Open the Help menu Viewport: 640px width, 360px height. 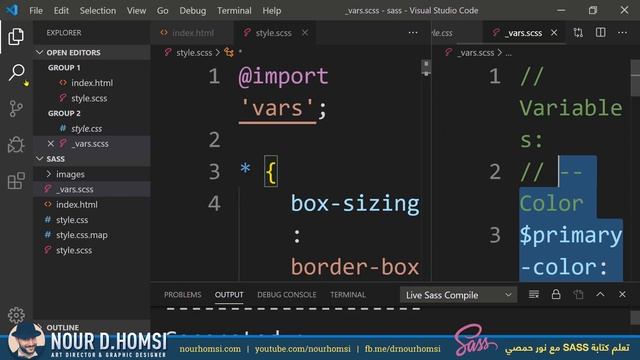point(271,11)
